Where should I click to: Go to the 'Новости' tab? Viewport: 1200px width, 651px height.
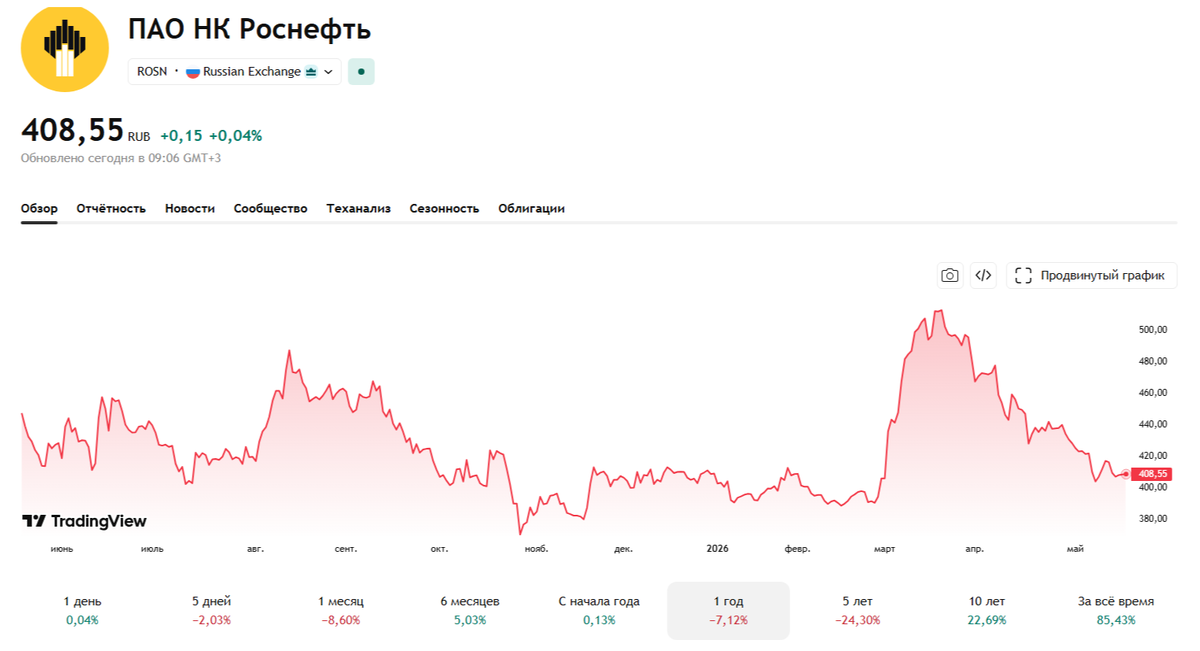[190, 208]
